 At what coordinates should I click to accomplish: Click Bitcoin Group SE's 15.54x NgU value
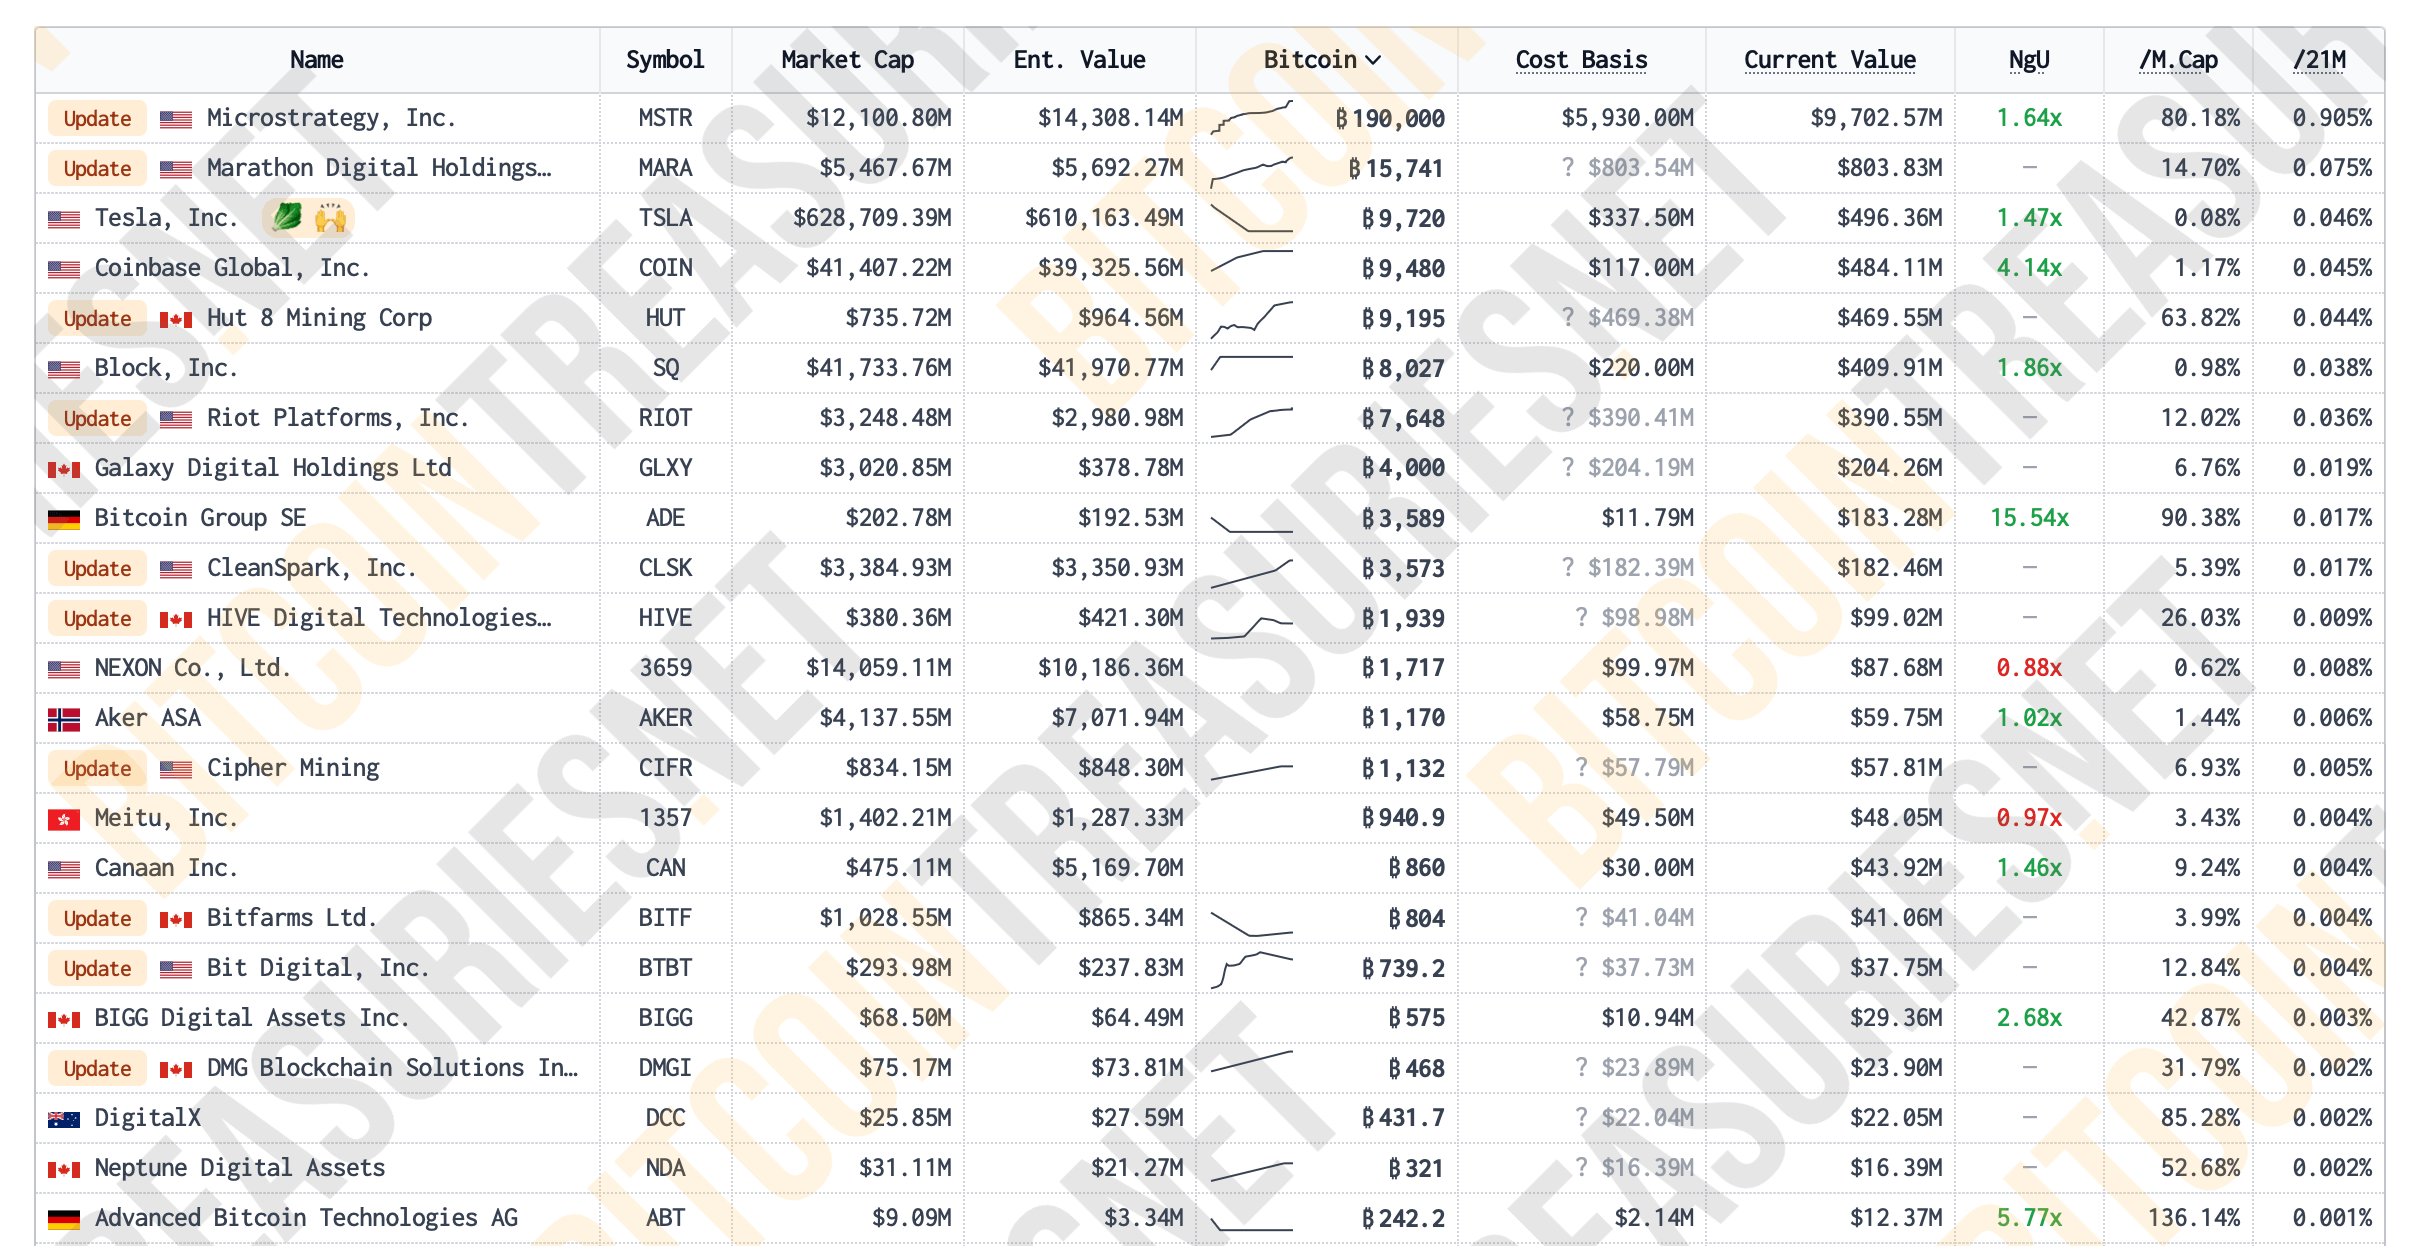(2029, 518)
